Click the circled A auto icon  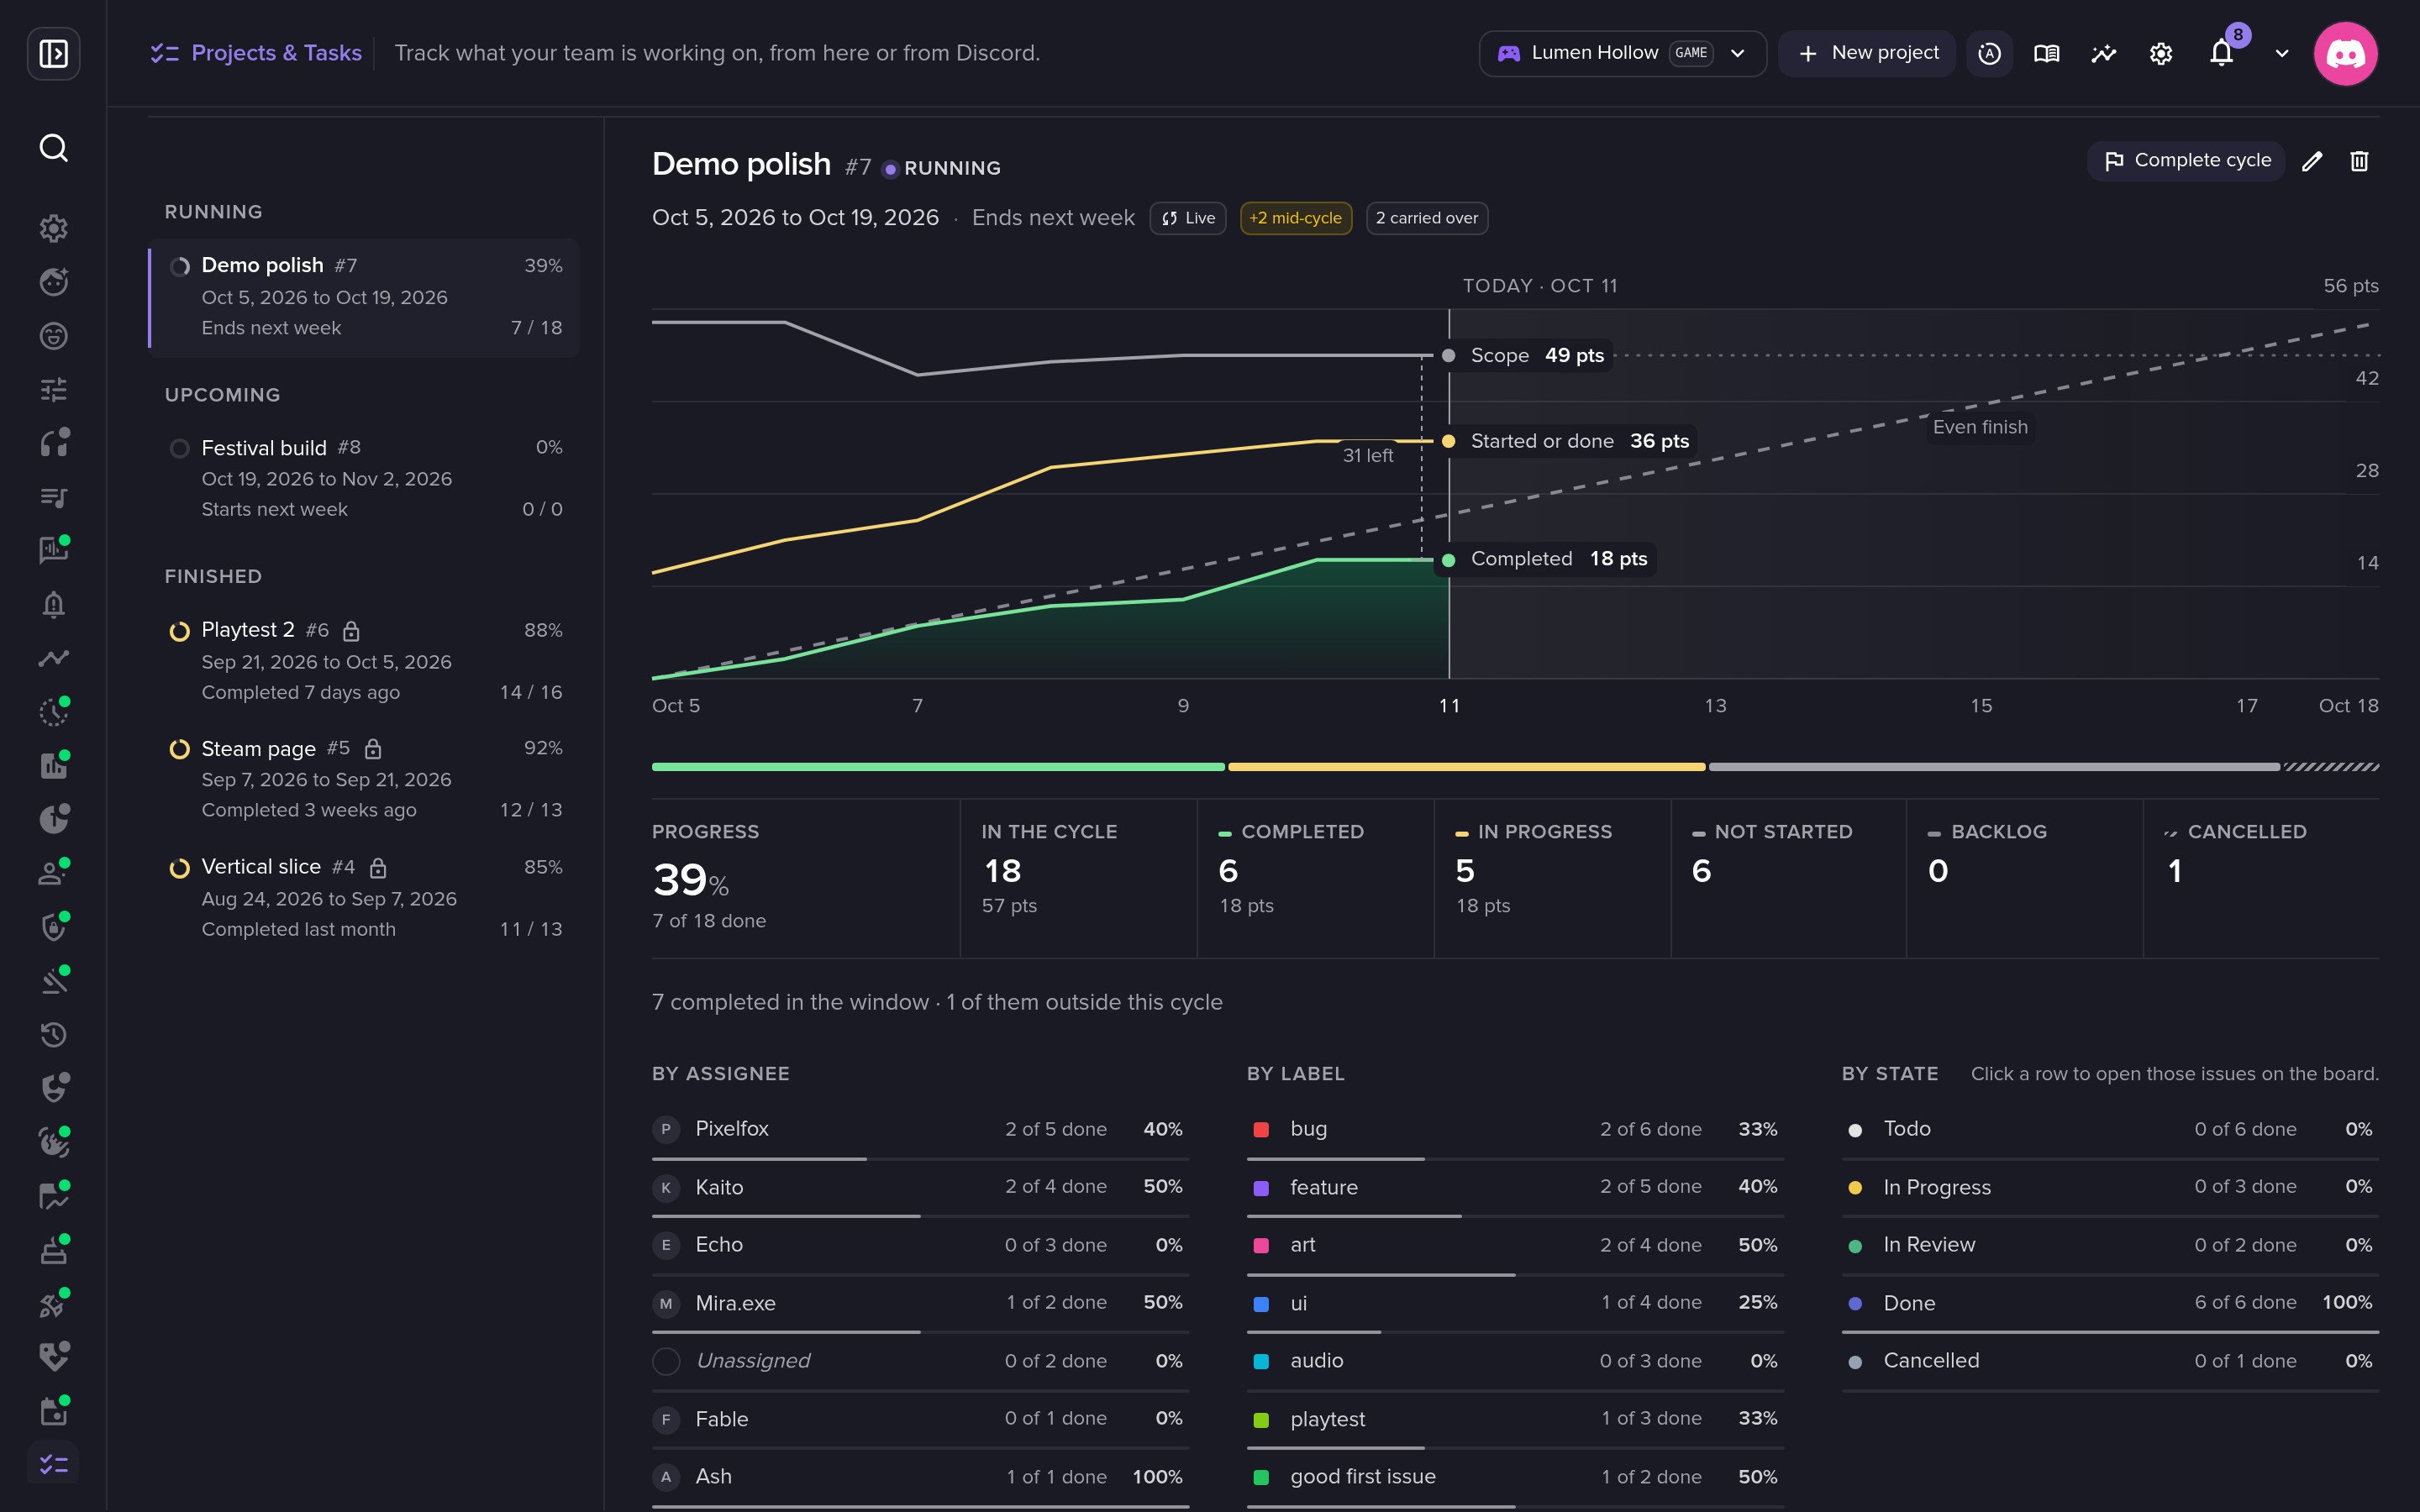click(x=1989, y=53)
